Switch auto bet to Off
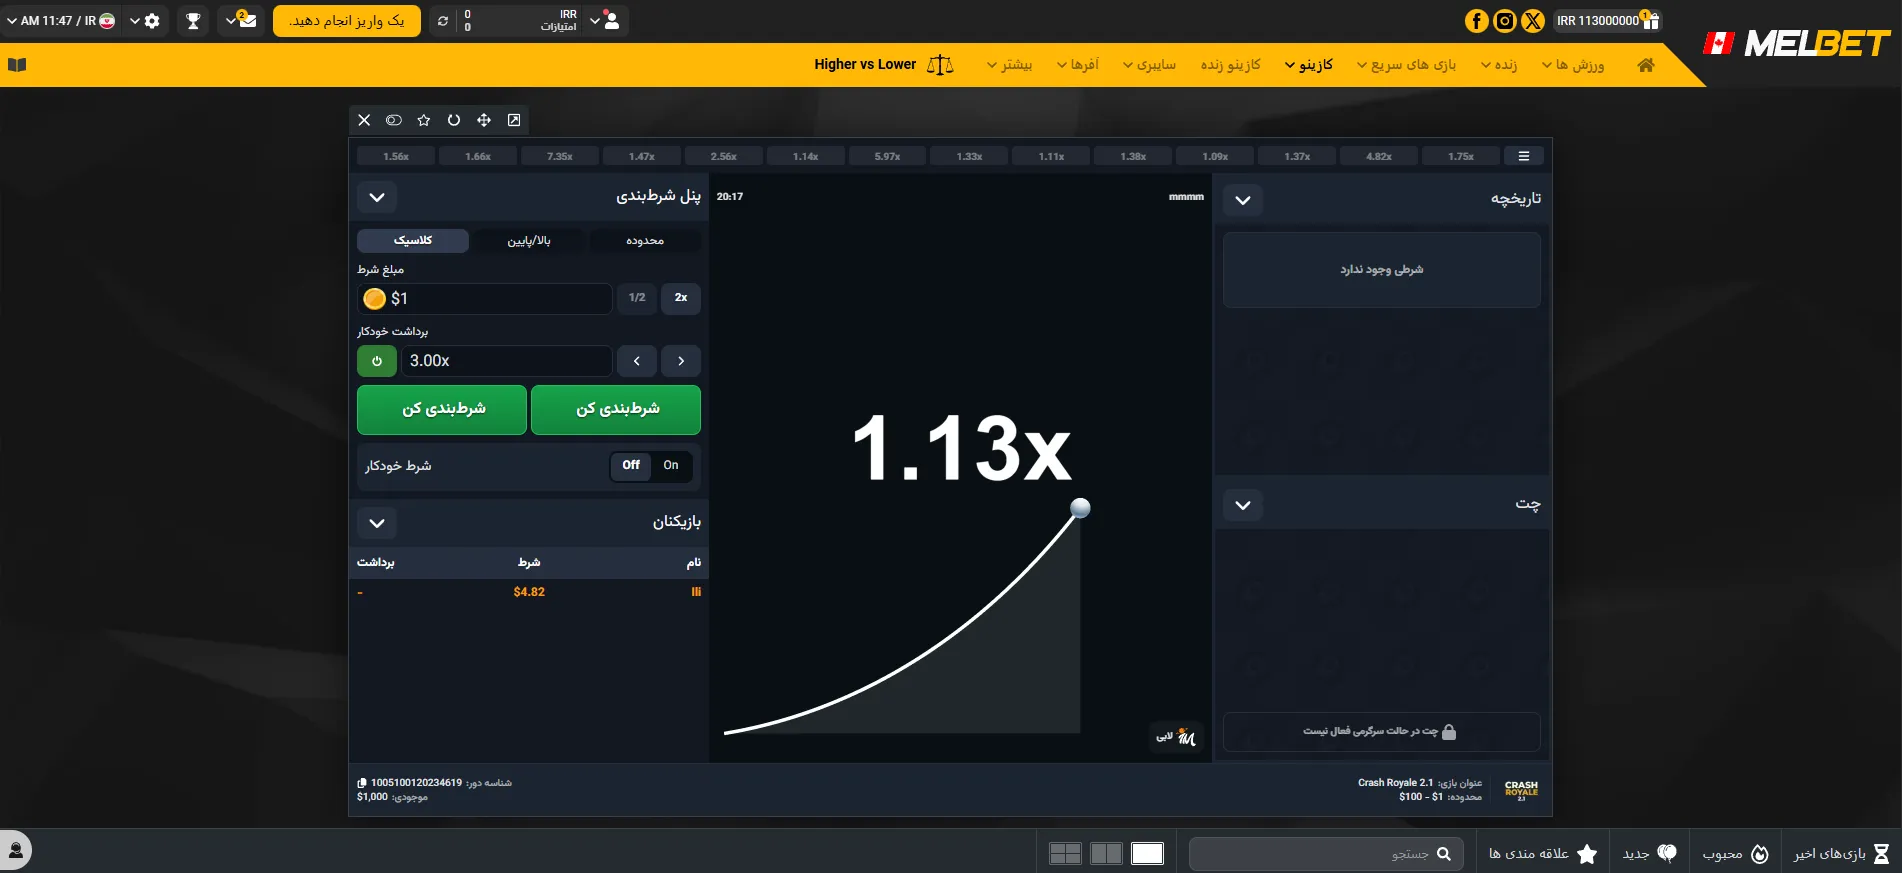Viewport: 1902px width, 873px height. pyautogui.click(x=631, y=465)
